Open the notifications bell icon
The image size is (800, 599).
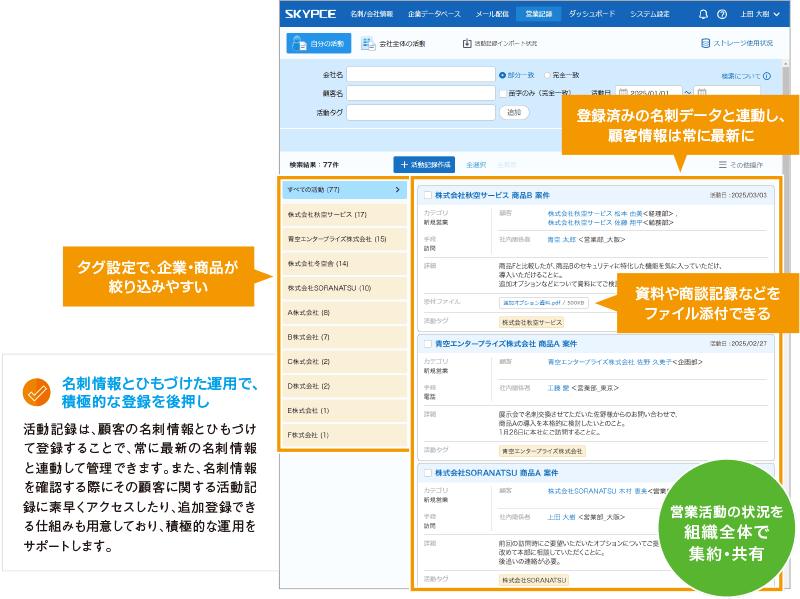pyautogui.click(x=703, y=14)
